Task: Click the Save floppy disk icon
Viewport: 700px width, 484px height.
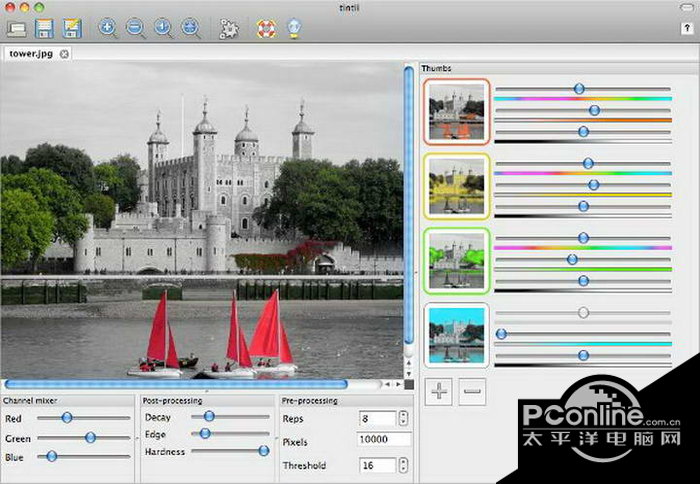Action: click(45, 29)
